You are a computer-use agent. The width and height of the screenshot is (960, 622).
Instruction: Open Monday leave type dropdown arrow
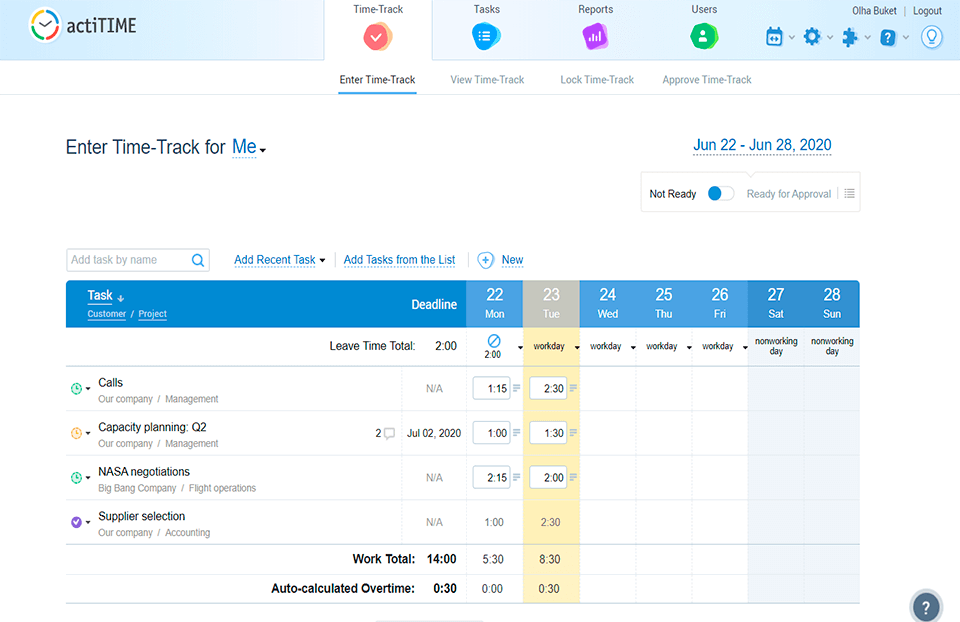(x=520, y=348)
